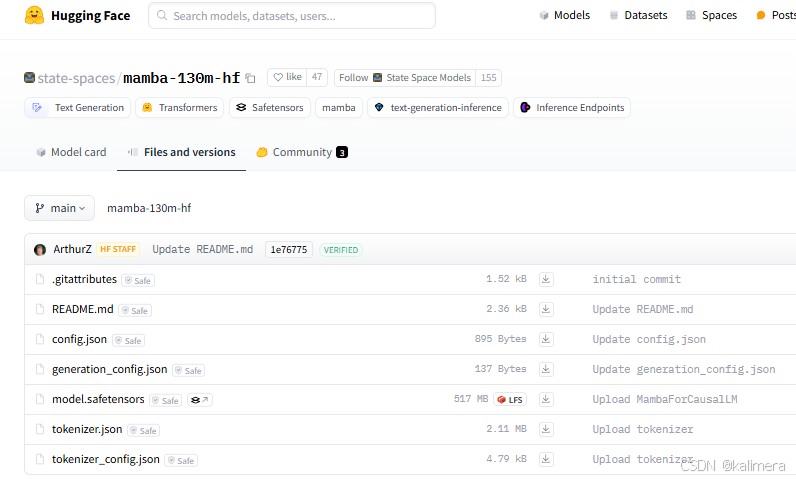Click the Safetensors tag
The height and width of the screenshot is (479, 796).
coord(270,108)
